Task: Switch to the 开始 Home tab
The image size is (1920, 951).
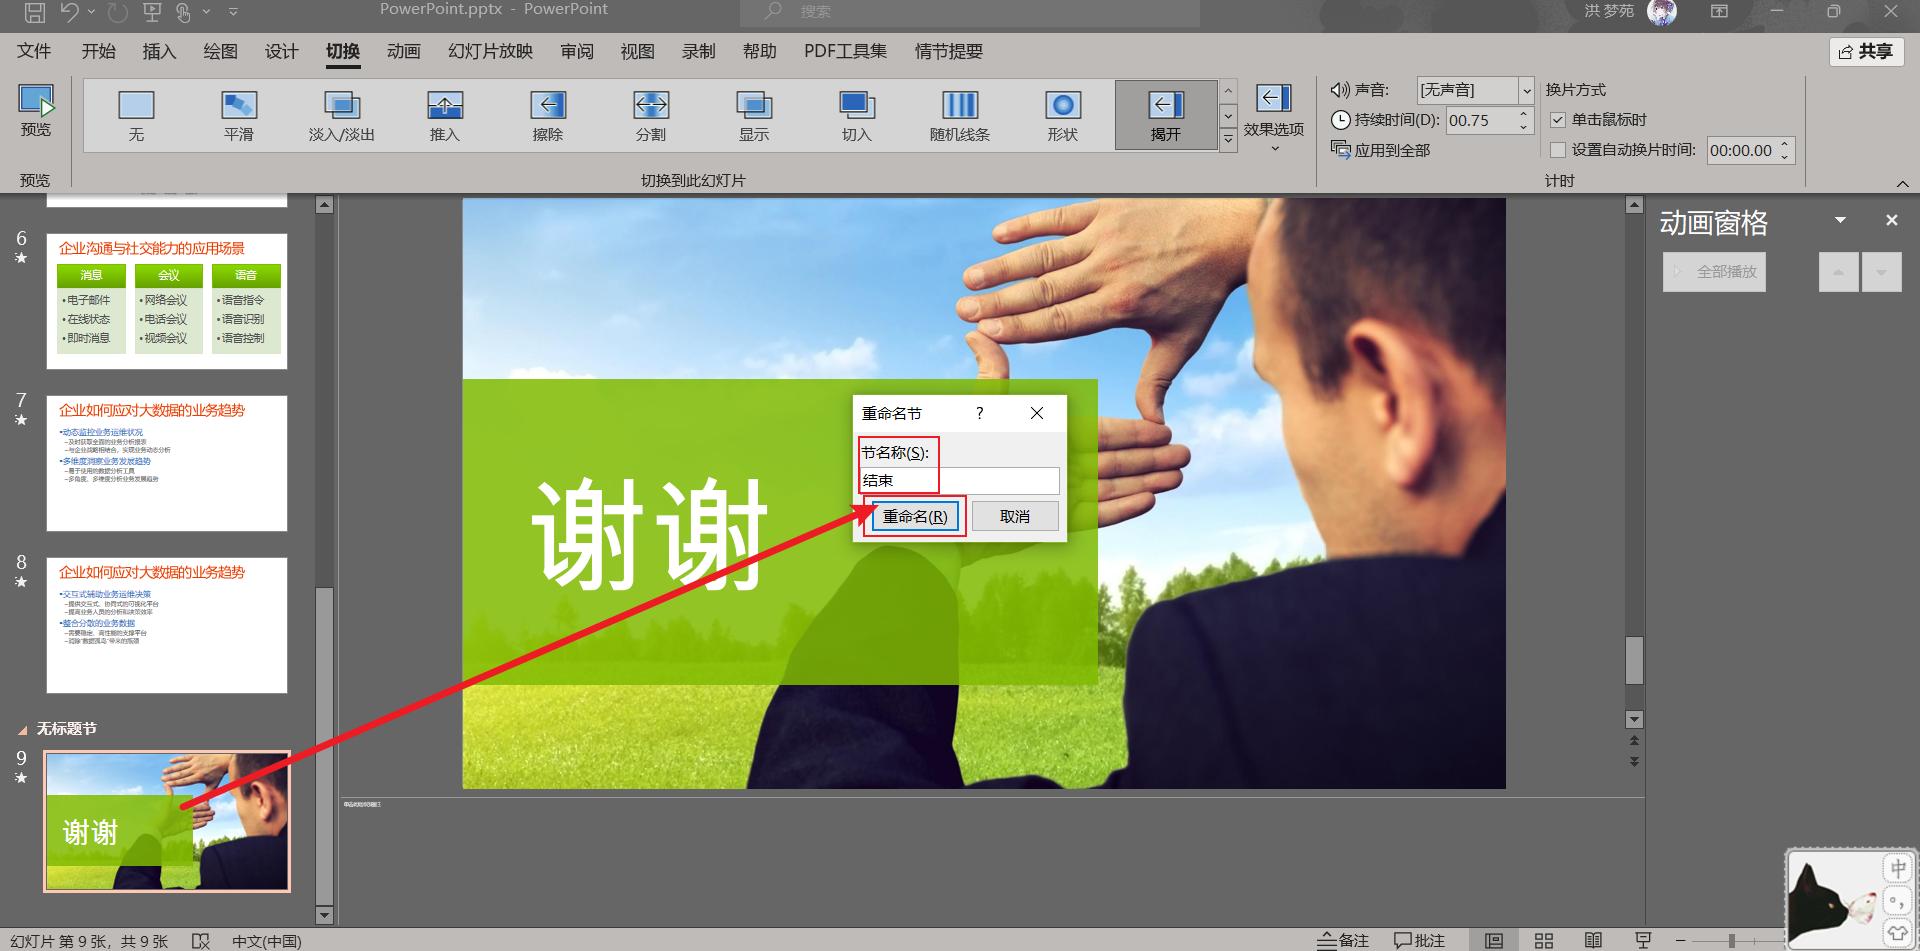Action: point(99,51)
